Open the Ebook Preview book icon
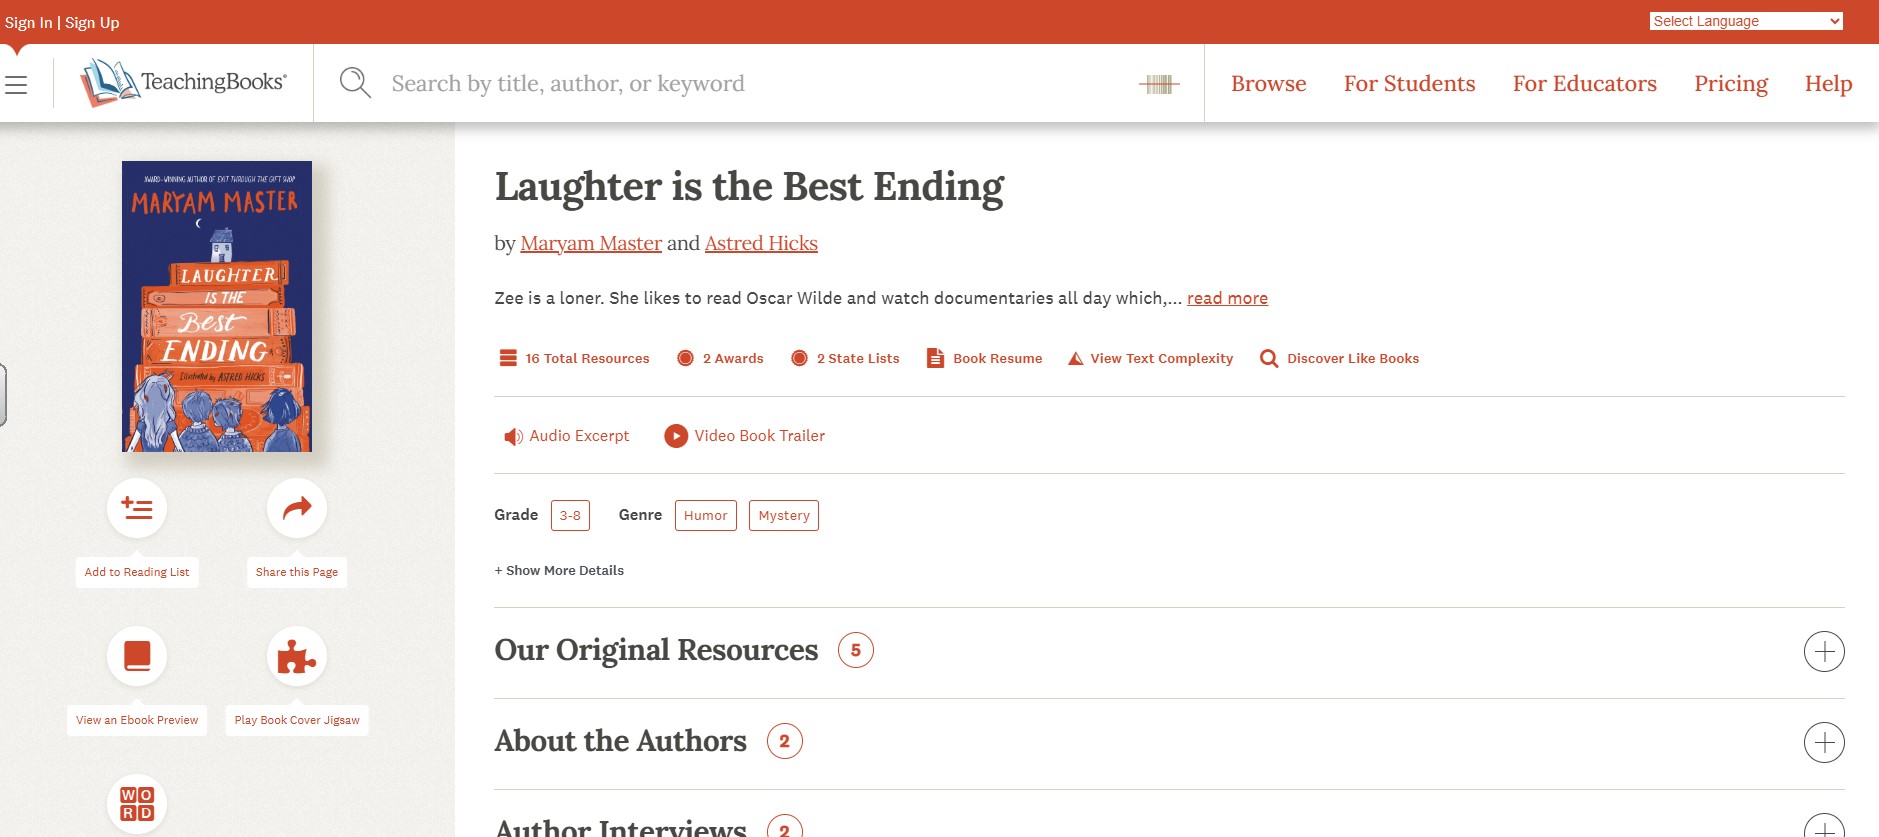 pyautogui.click(x=137, y=656)
